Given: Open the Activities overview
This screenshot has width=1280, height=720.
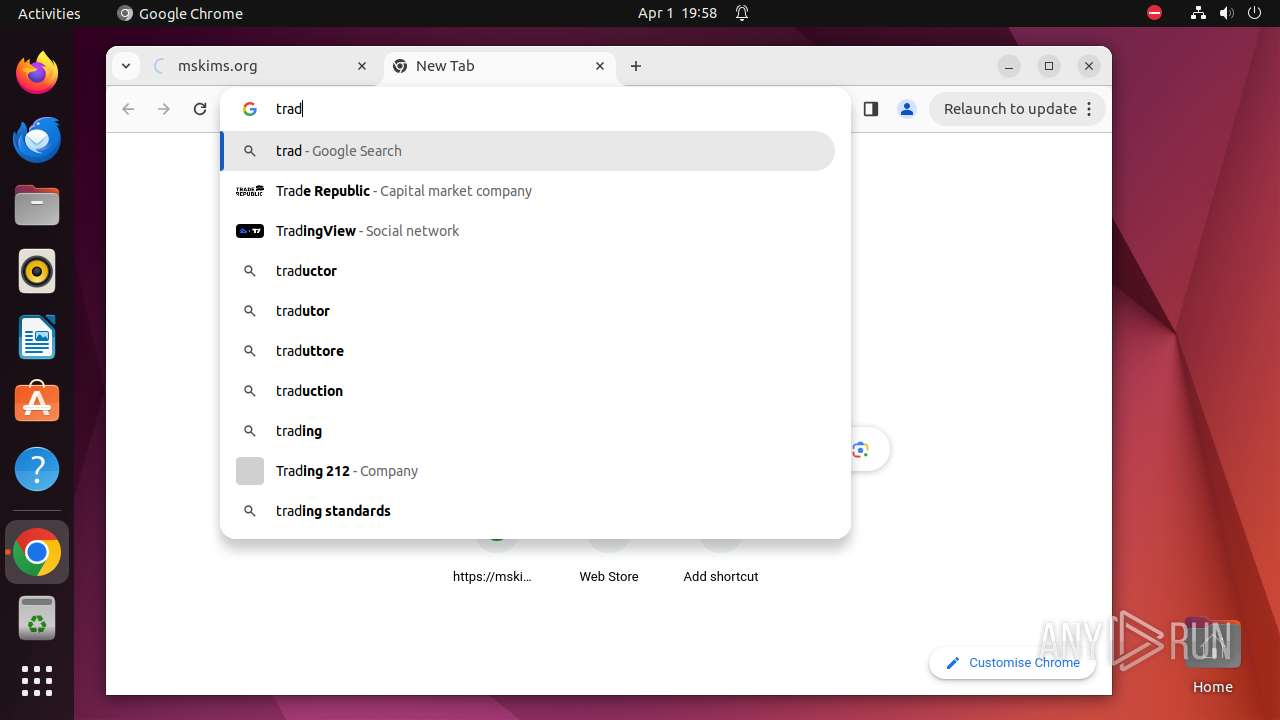Looking at the screenshot, I should (x=49, y=13).
